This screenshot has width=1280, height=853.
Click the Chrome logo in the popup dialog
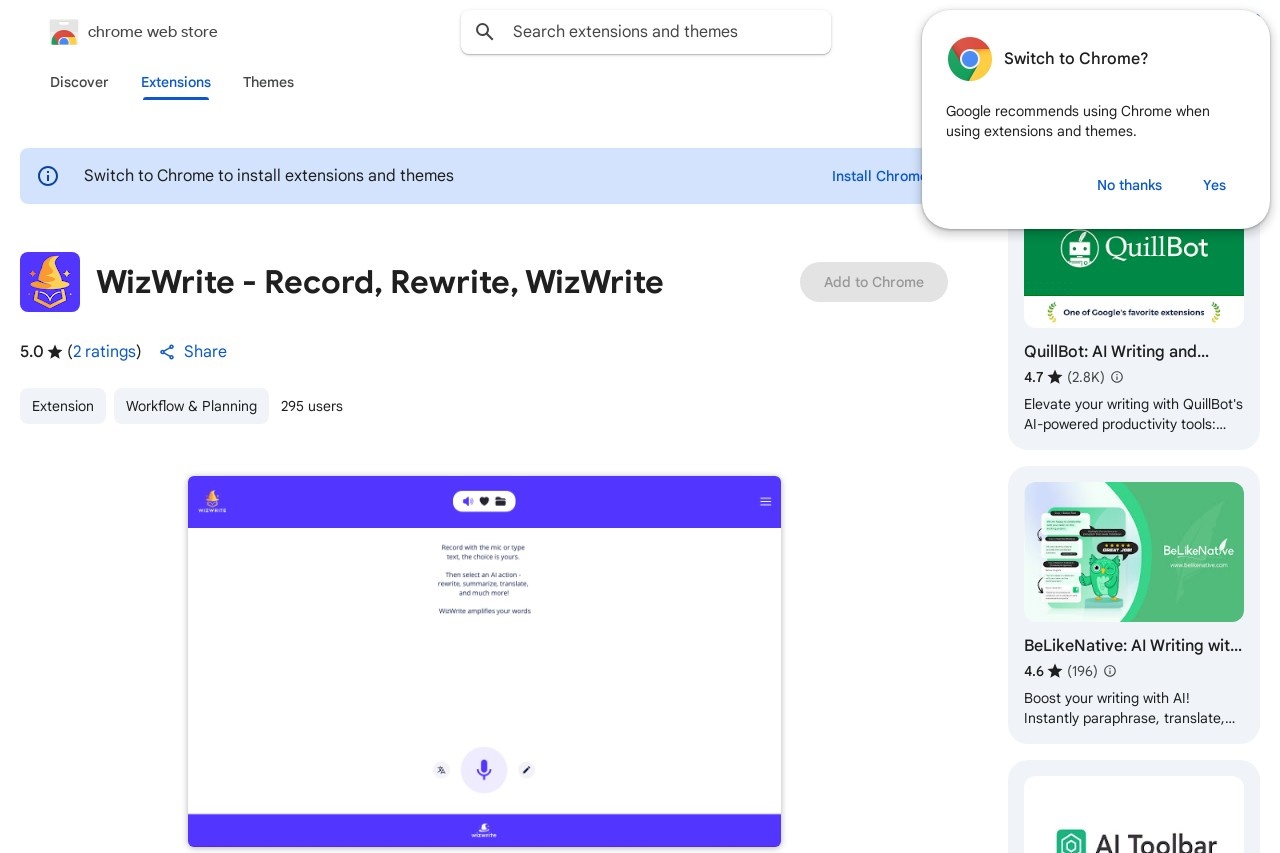pos(970,59)
